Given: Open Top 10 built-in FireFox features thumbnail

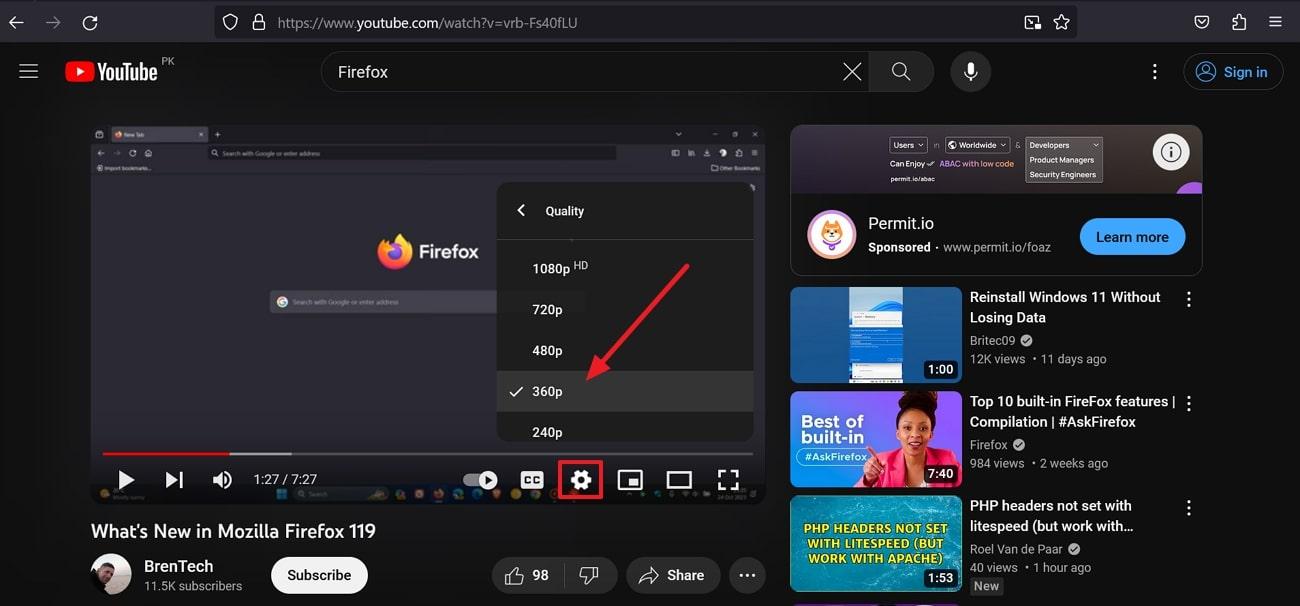Looking at the screenshot, I should pos(876,439).
